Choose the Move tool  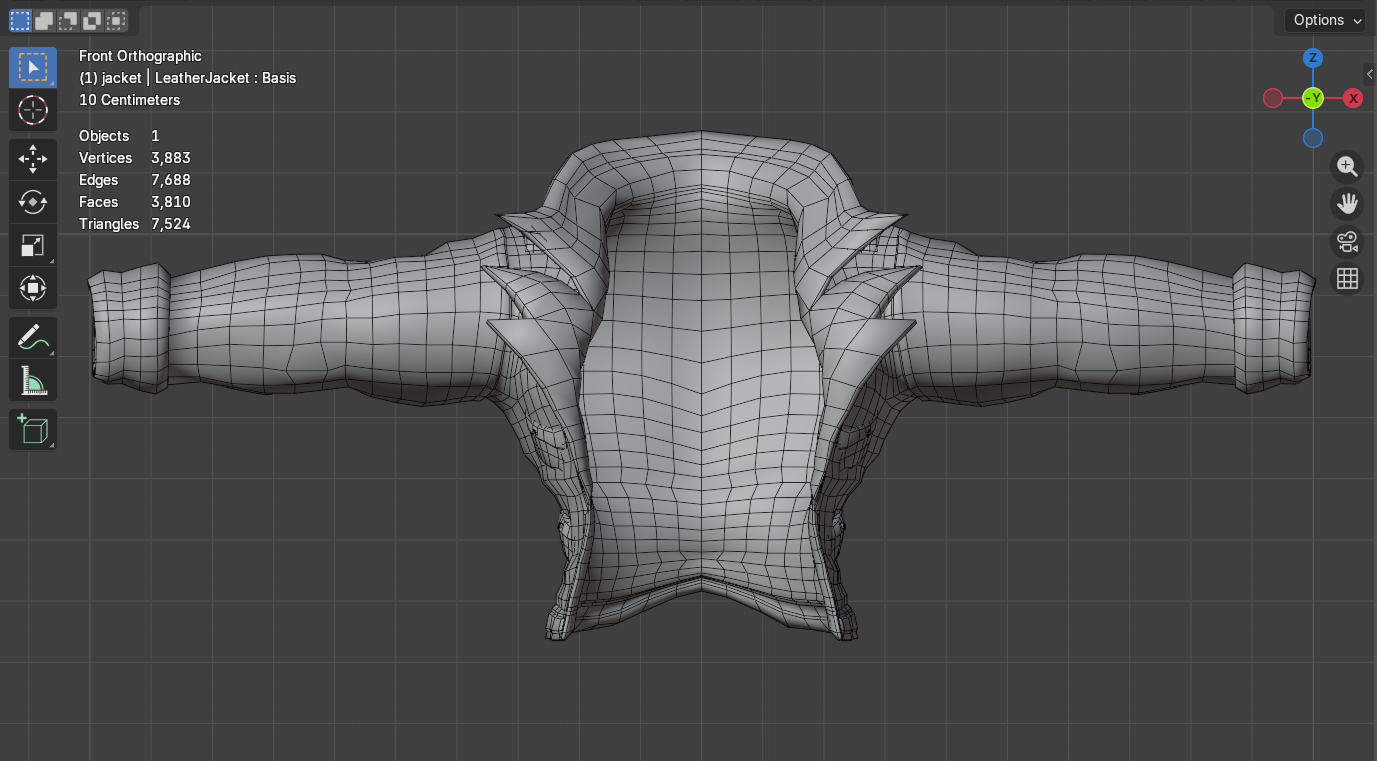click(33, 159)
